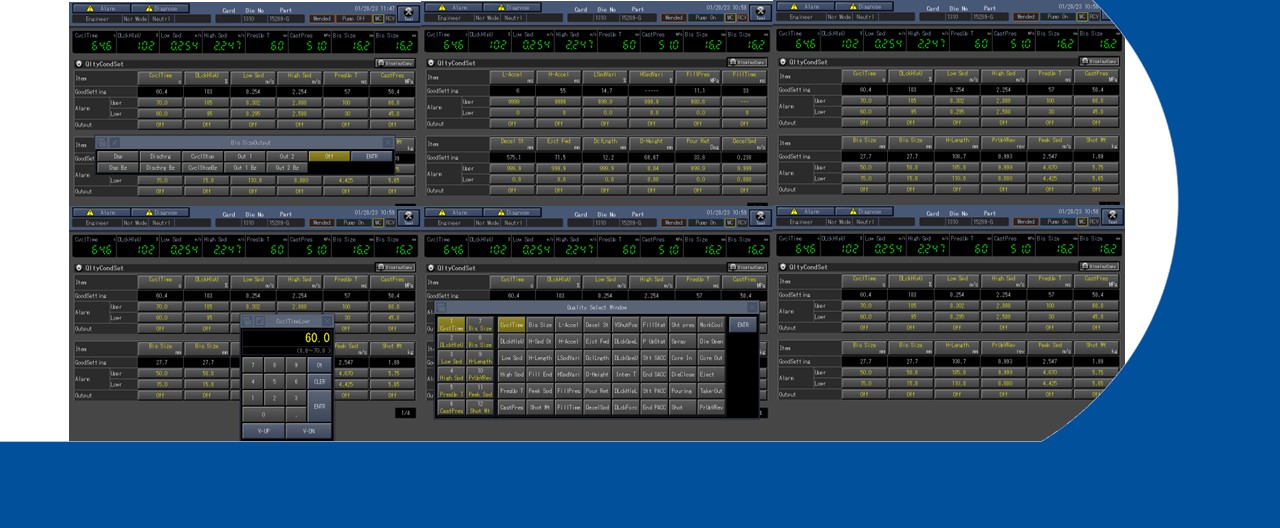The height and width of the screenshot is (528, 1280).
Task: Open H-Accel item header on L-Accel screen
Action: (559, 77)
